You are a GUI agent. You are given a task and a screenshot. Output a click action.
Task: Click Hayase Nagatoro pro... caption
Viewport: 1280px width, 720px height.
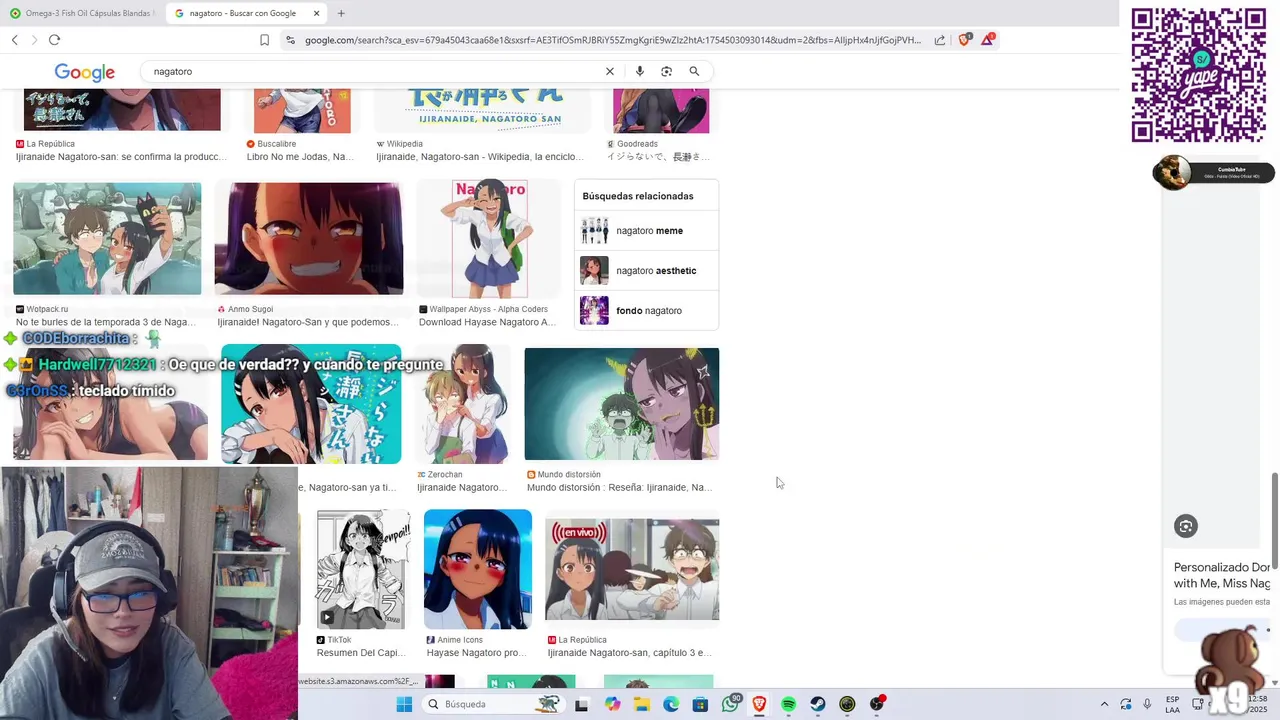point(476,653)
